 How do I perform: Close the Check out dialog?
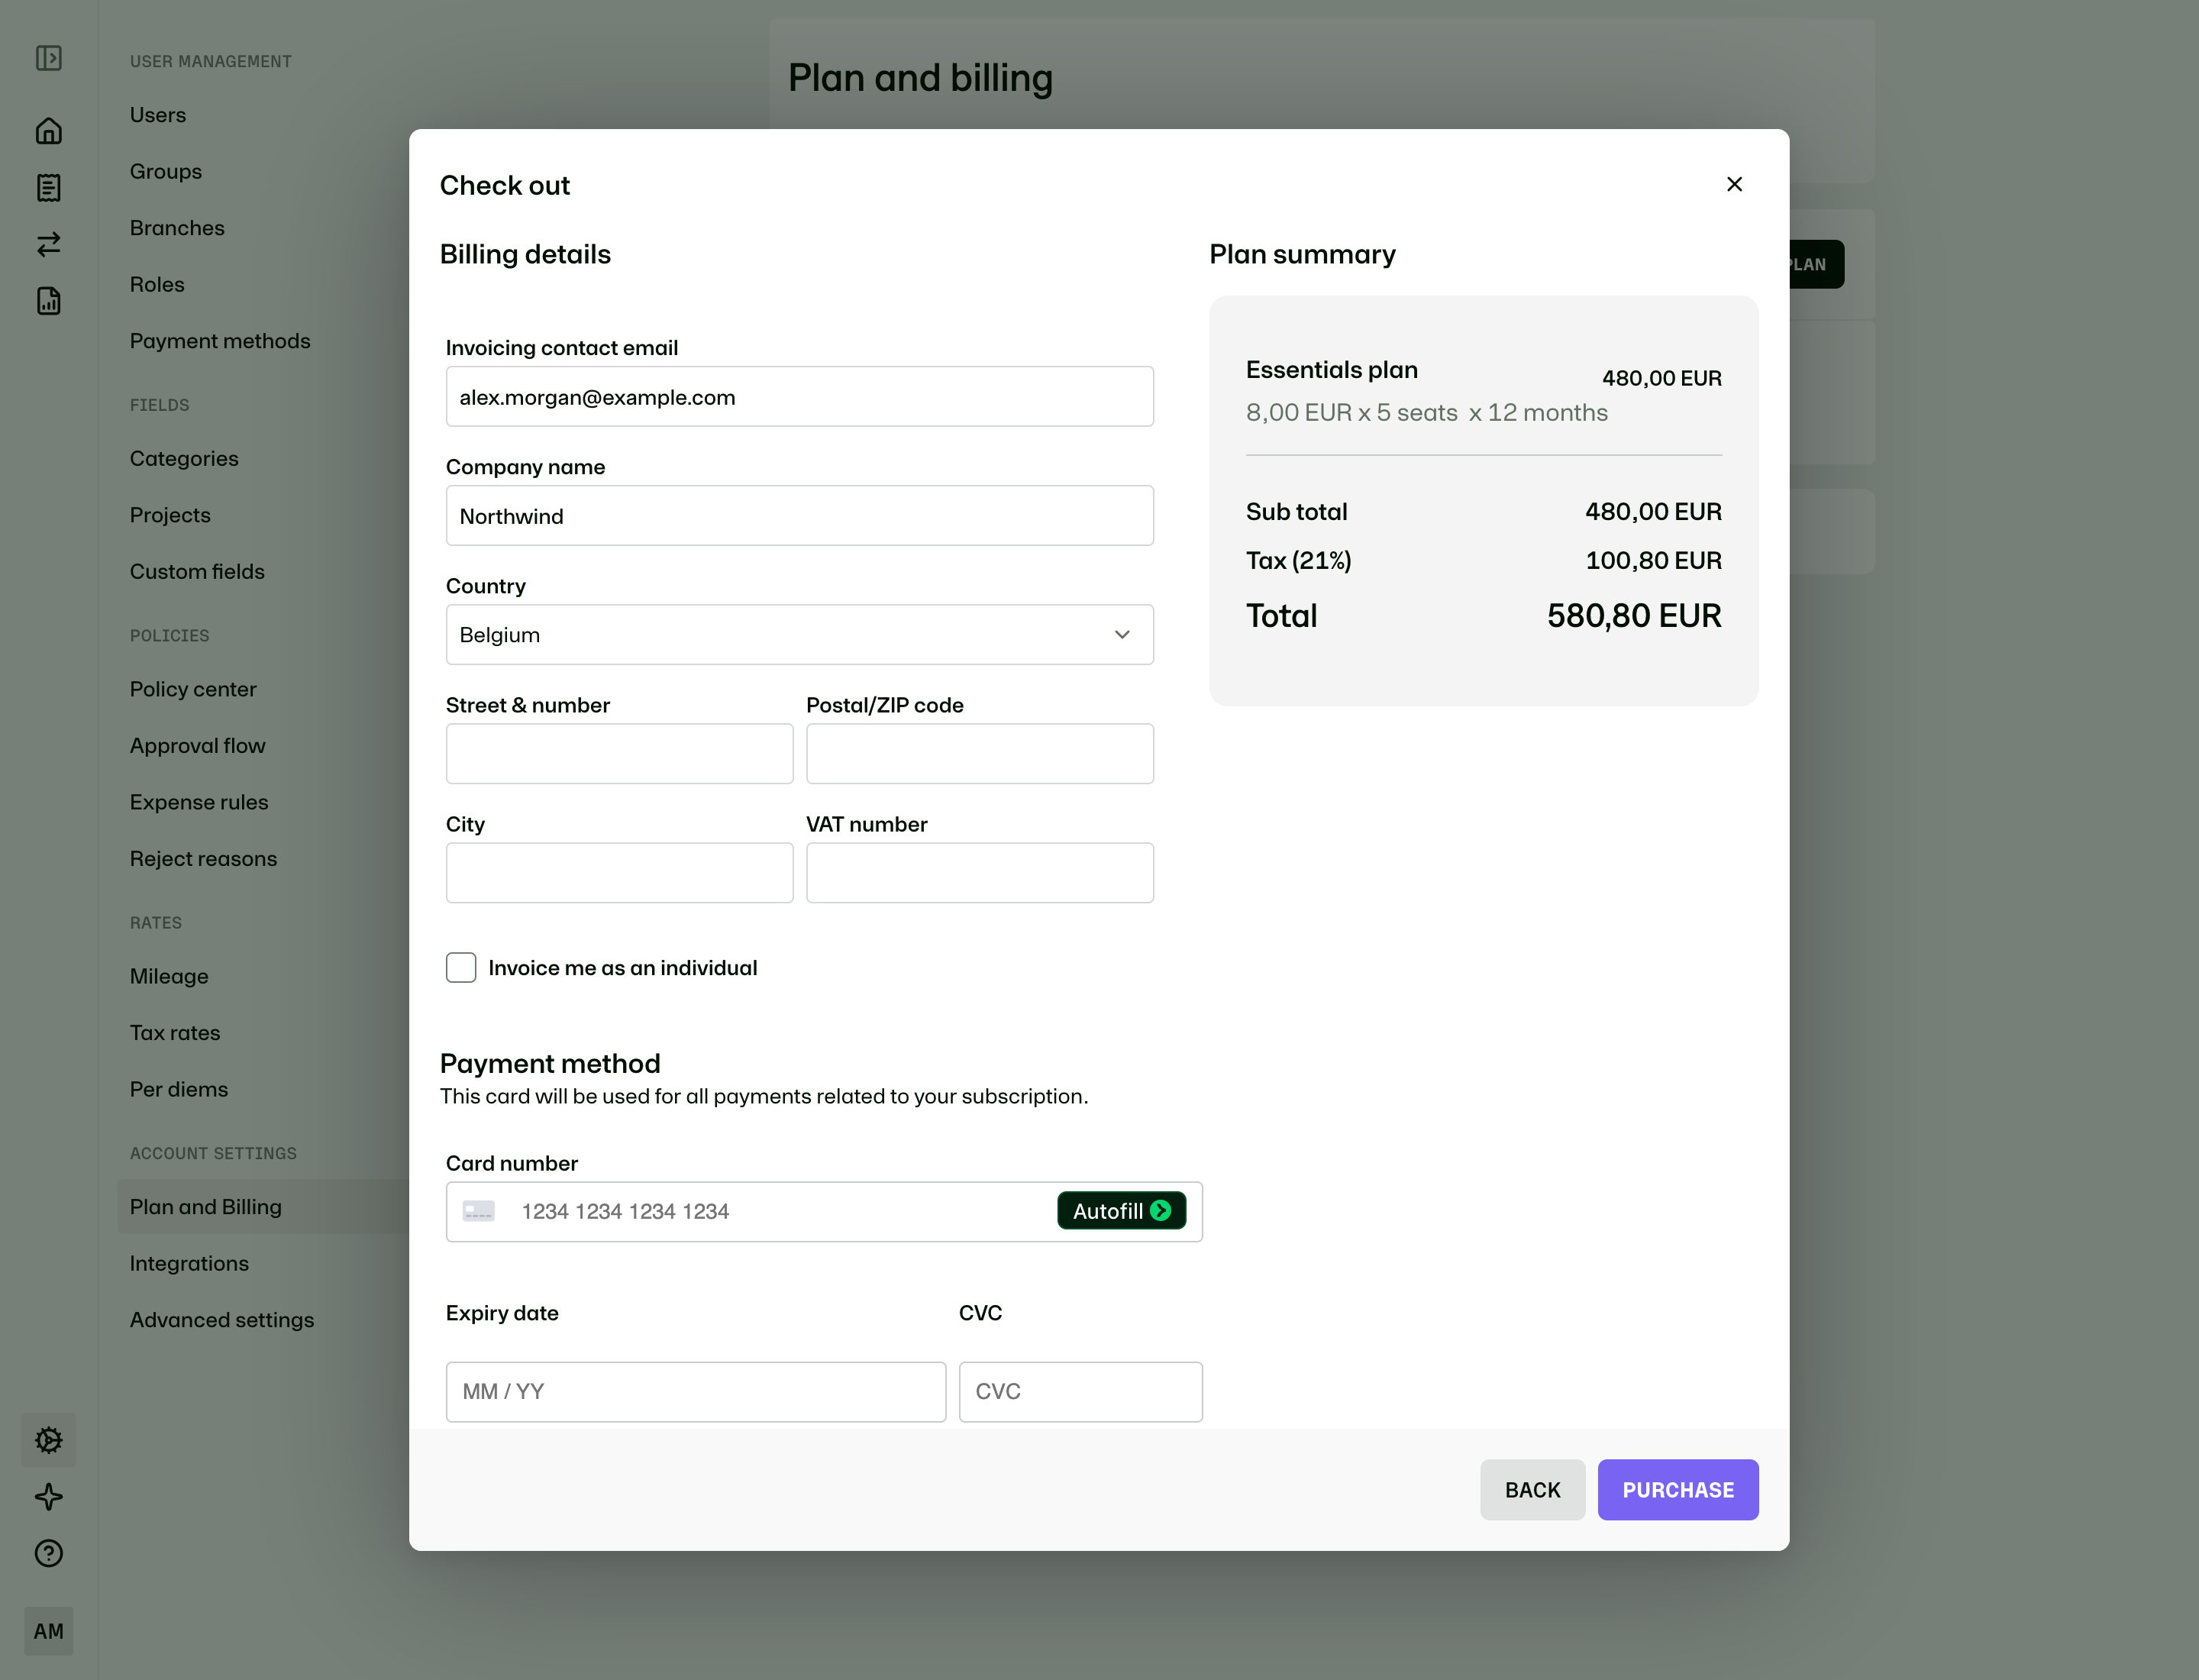1734,184
